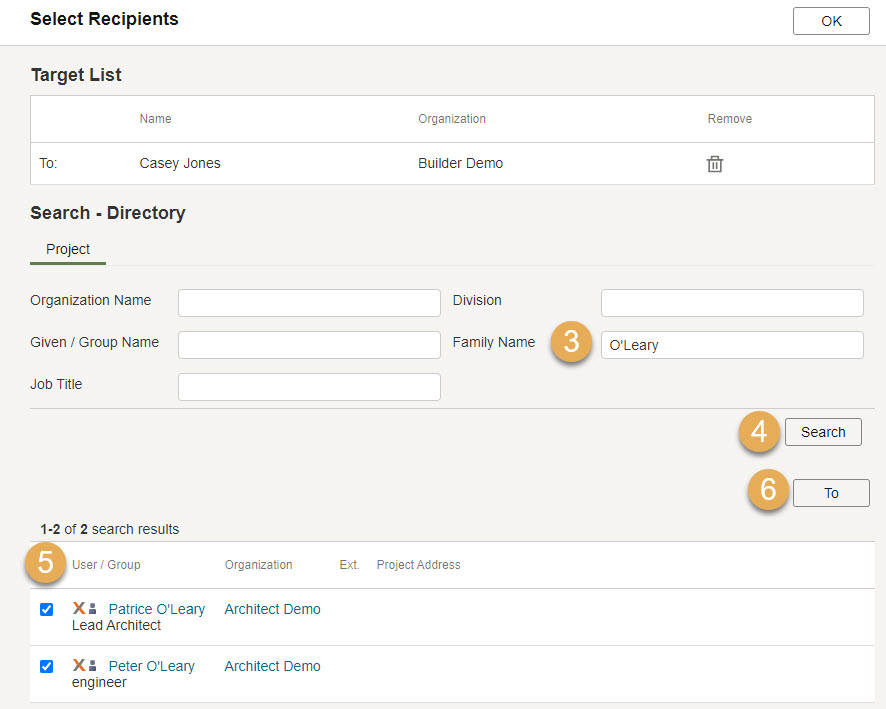Screen dimensions: 886x709
Task: Click the User / Group column header
Action: [106, 565]
